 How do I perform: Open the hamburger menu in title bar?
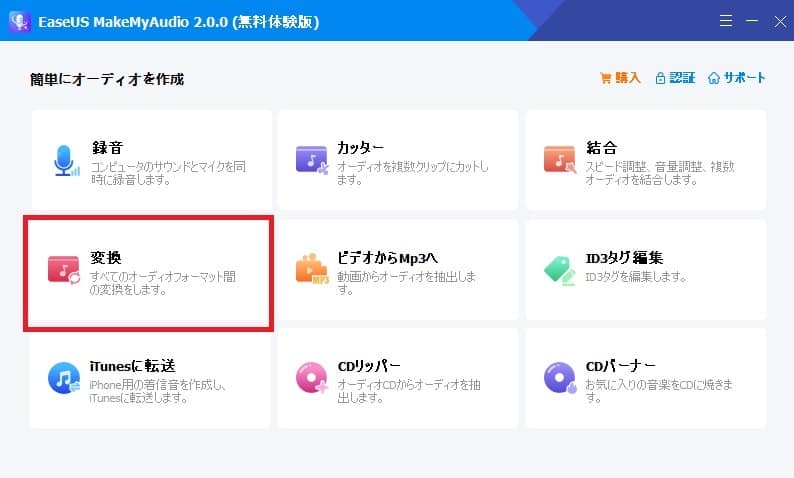pyautogui.click(x=726, y=21)
